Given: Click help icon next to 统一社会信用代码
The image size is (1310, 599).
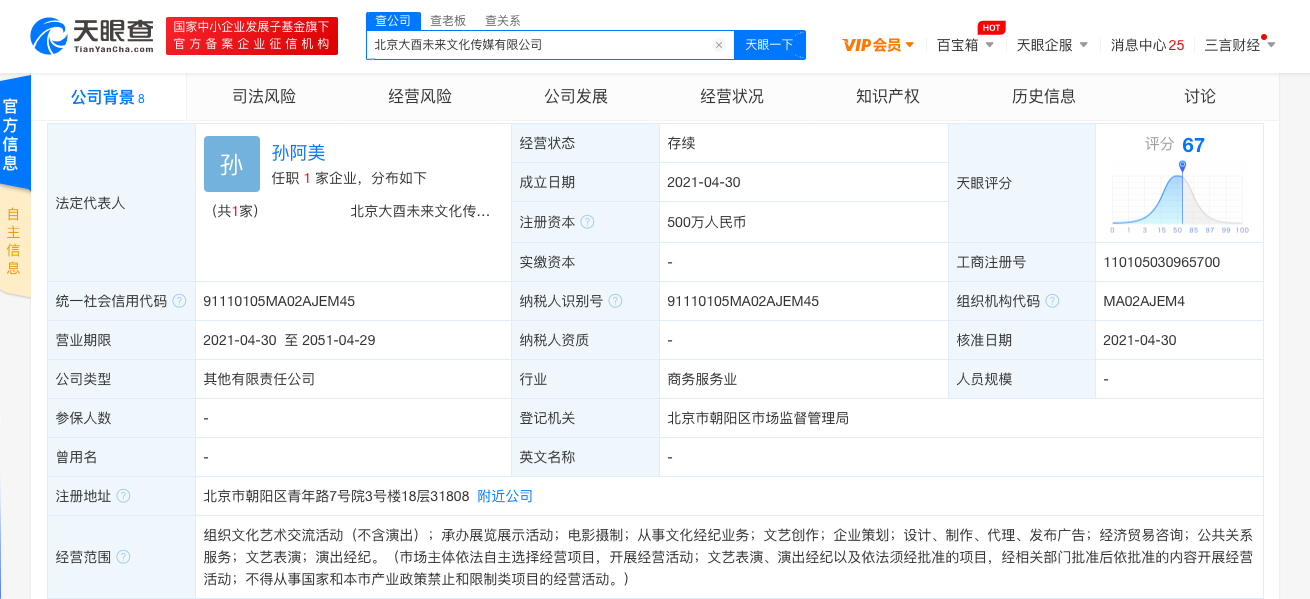Looking at the screenshot, I should [179, 301].
